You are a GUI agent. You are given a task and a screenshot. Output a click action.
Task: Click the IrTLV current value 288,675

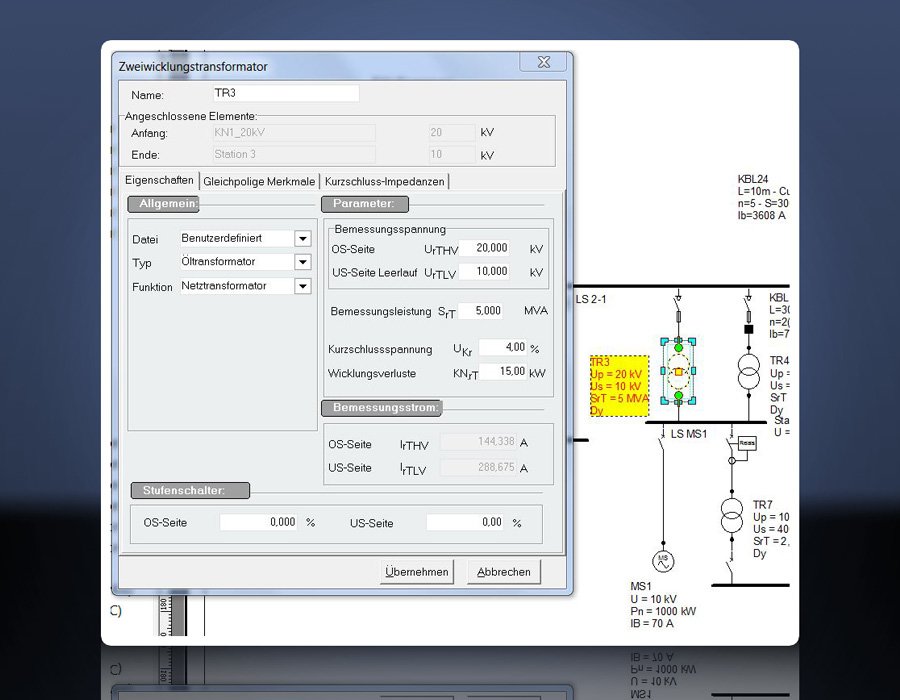(478, 467)
